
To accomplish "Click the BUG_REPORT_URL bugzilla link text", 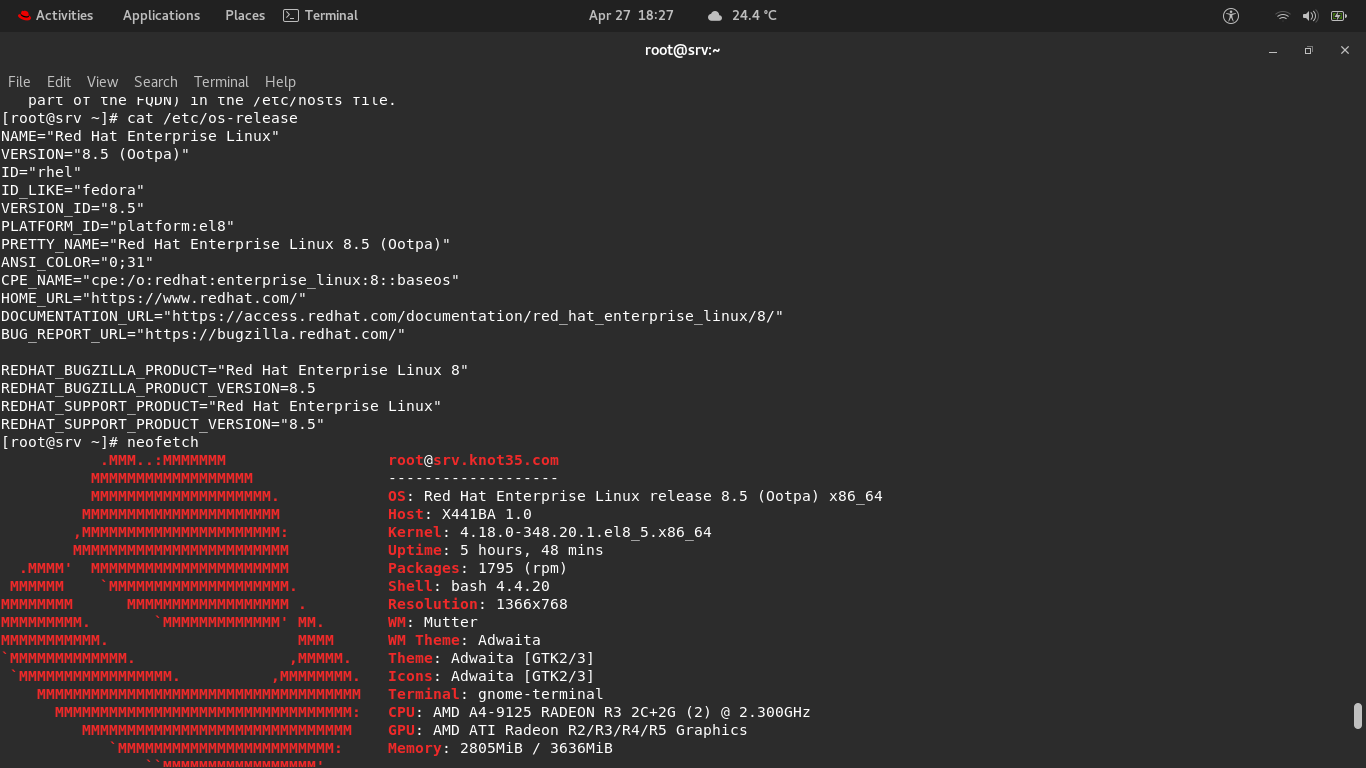I will click(271, 334).
